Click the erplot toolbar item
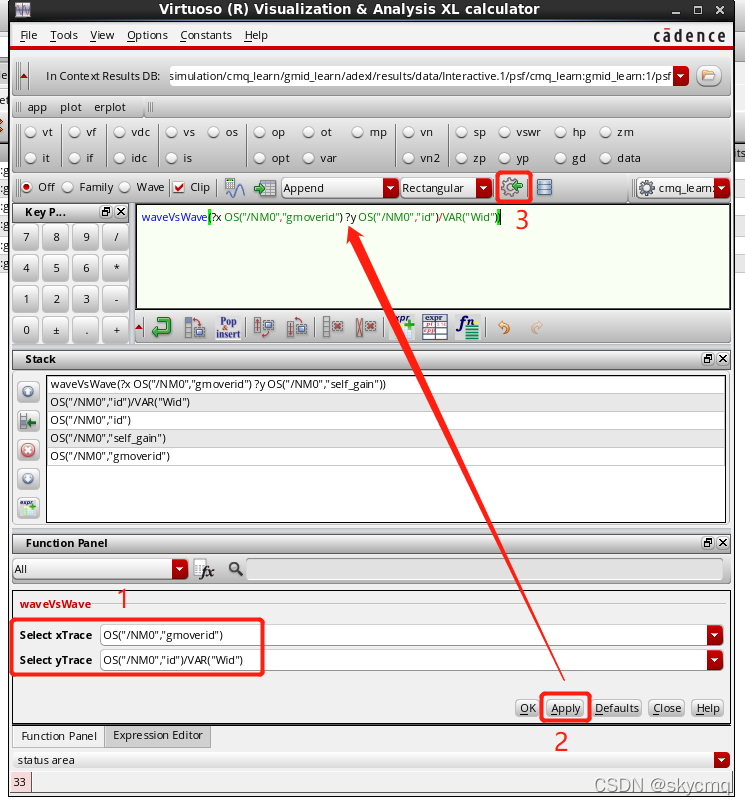745x805 pixels. pyautogui.click(x=109, y=107)
